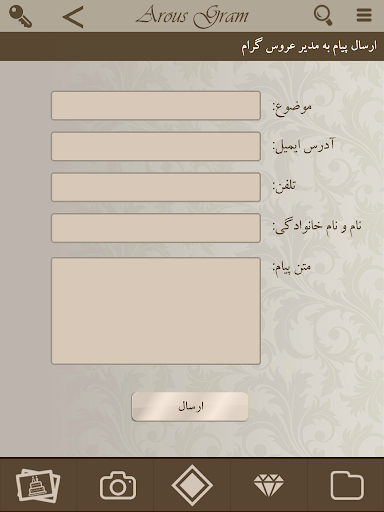Click the Arous Gram title logo
The image size is (384, 512).
(x=193, y=16)
